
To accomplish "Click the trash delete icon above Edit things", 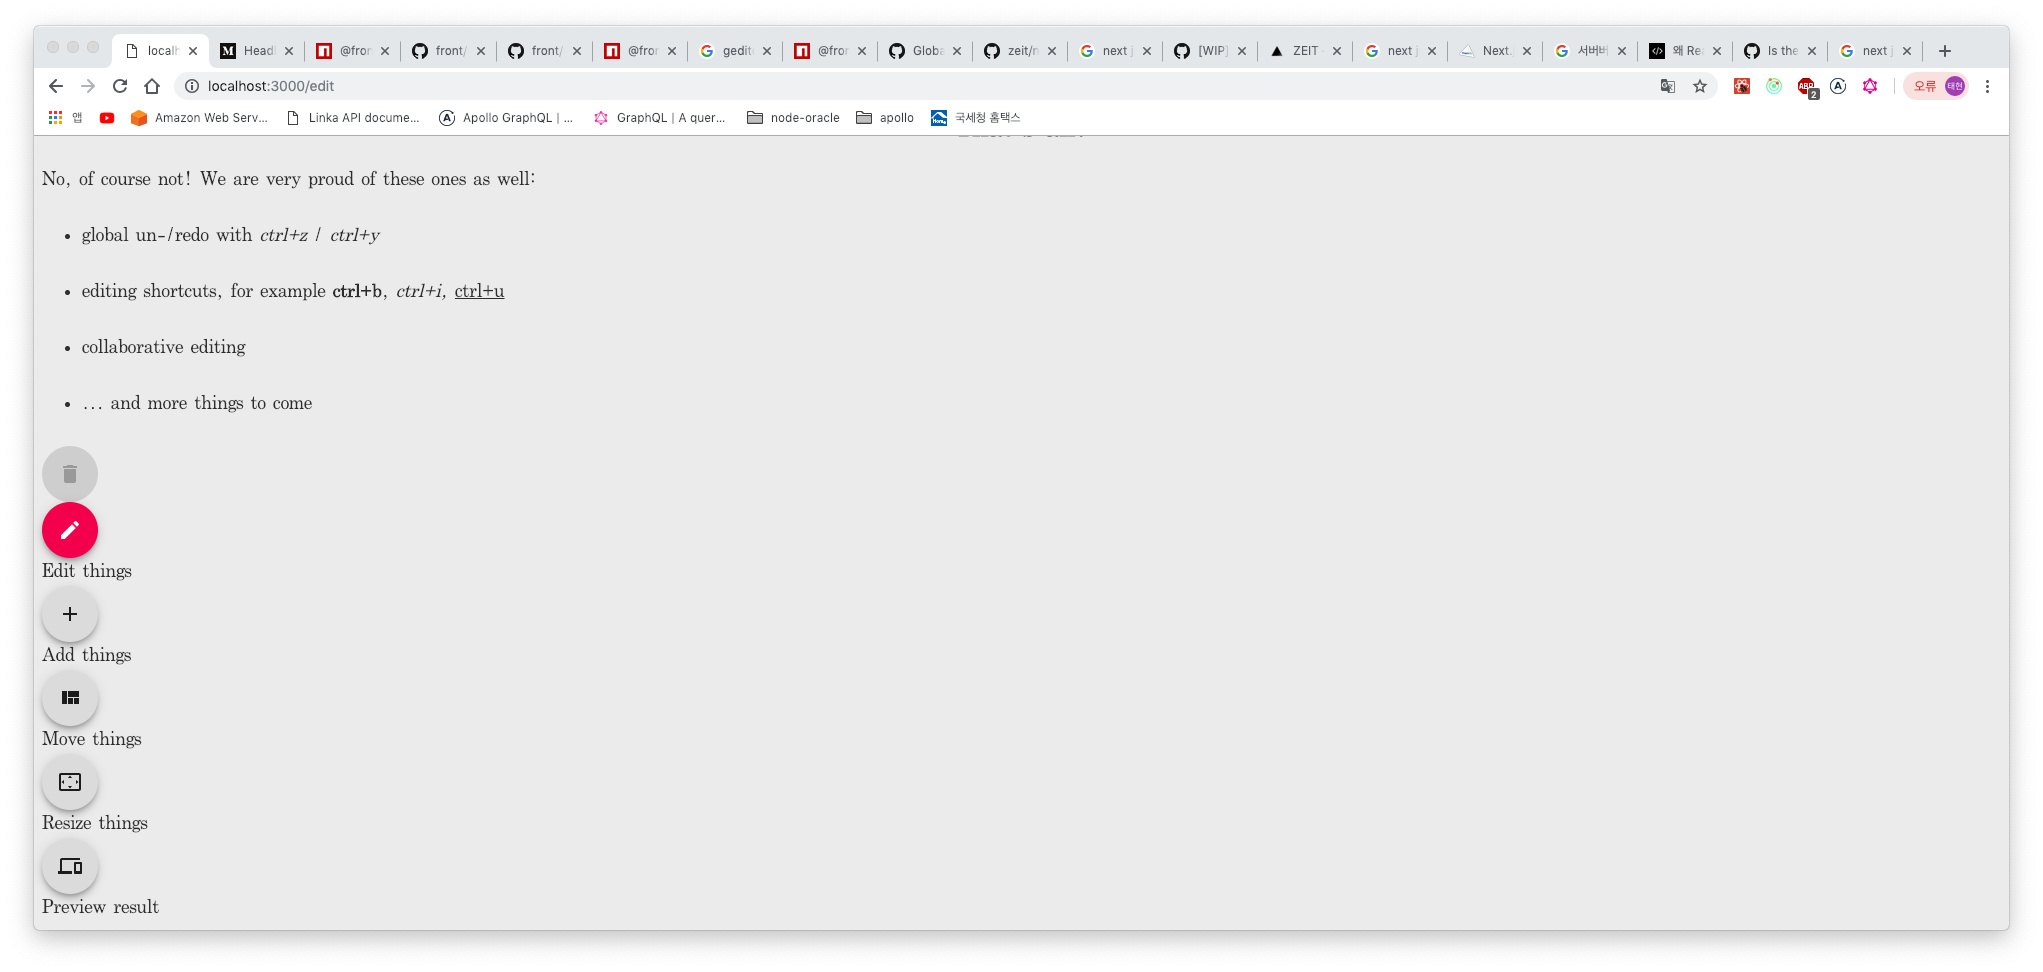I will [69, 473].
